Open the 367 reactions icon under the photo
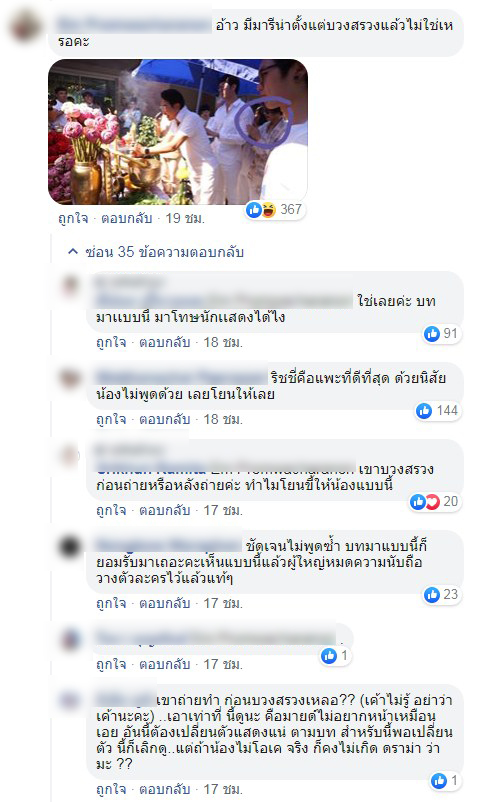The image size is (497, 802). point(275,209)
